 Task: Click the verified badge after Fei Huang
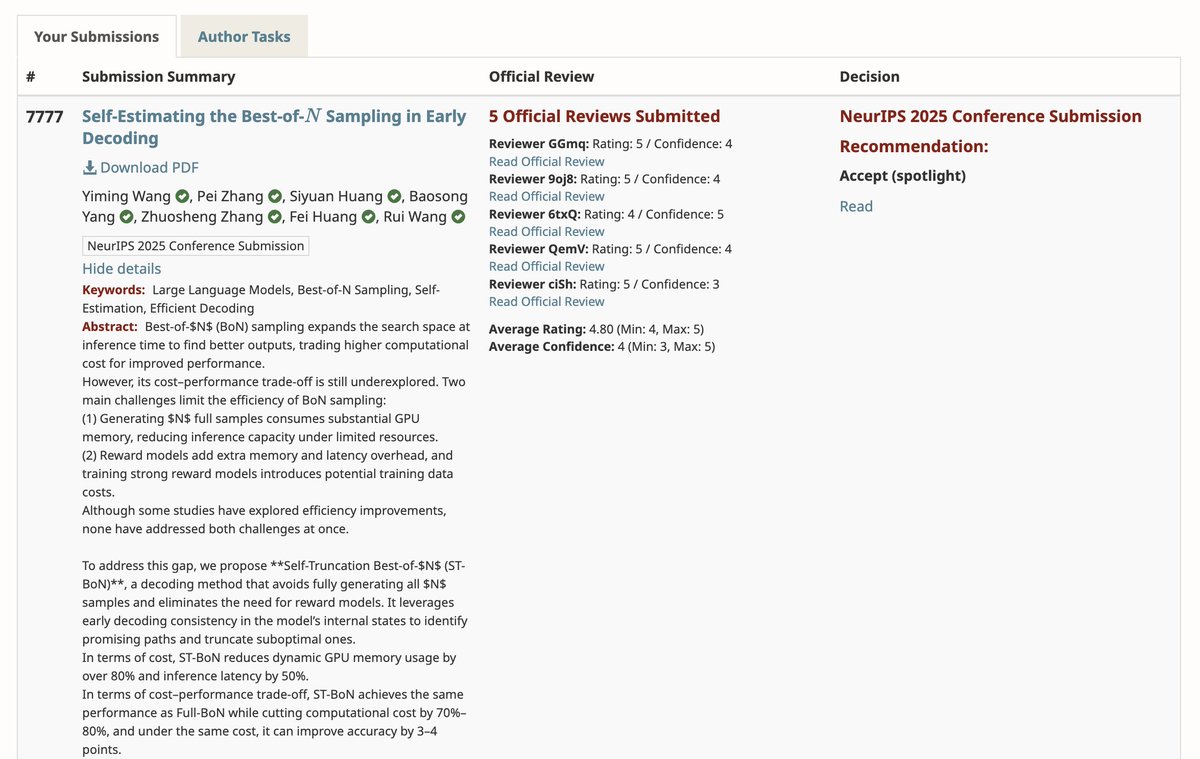coord(369,217)
